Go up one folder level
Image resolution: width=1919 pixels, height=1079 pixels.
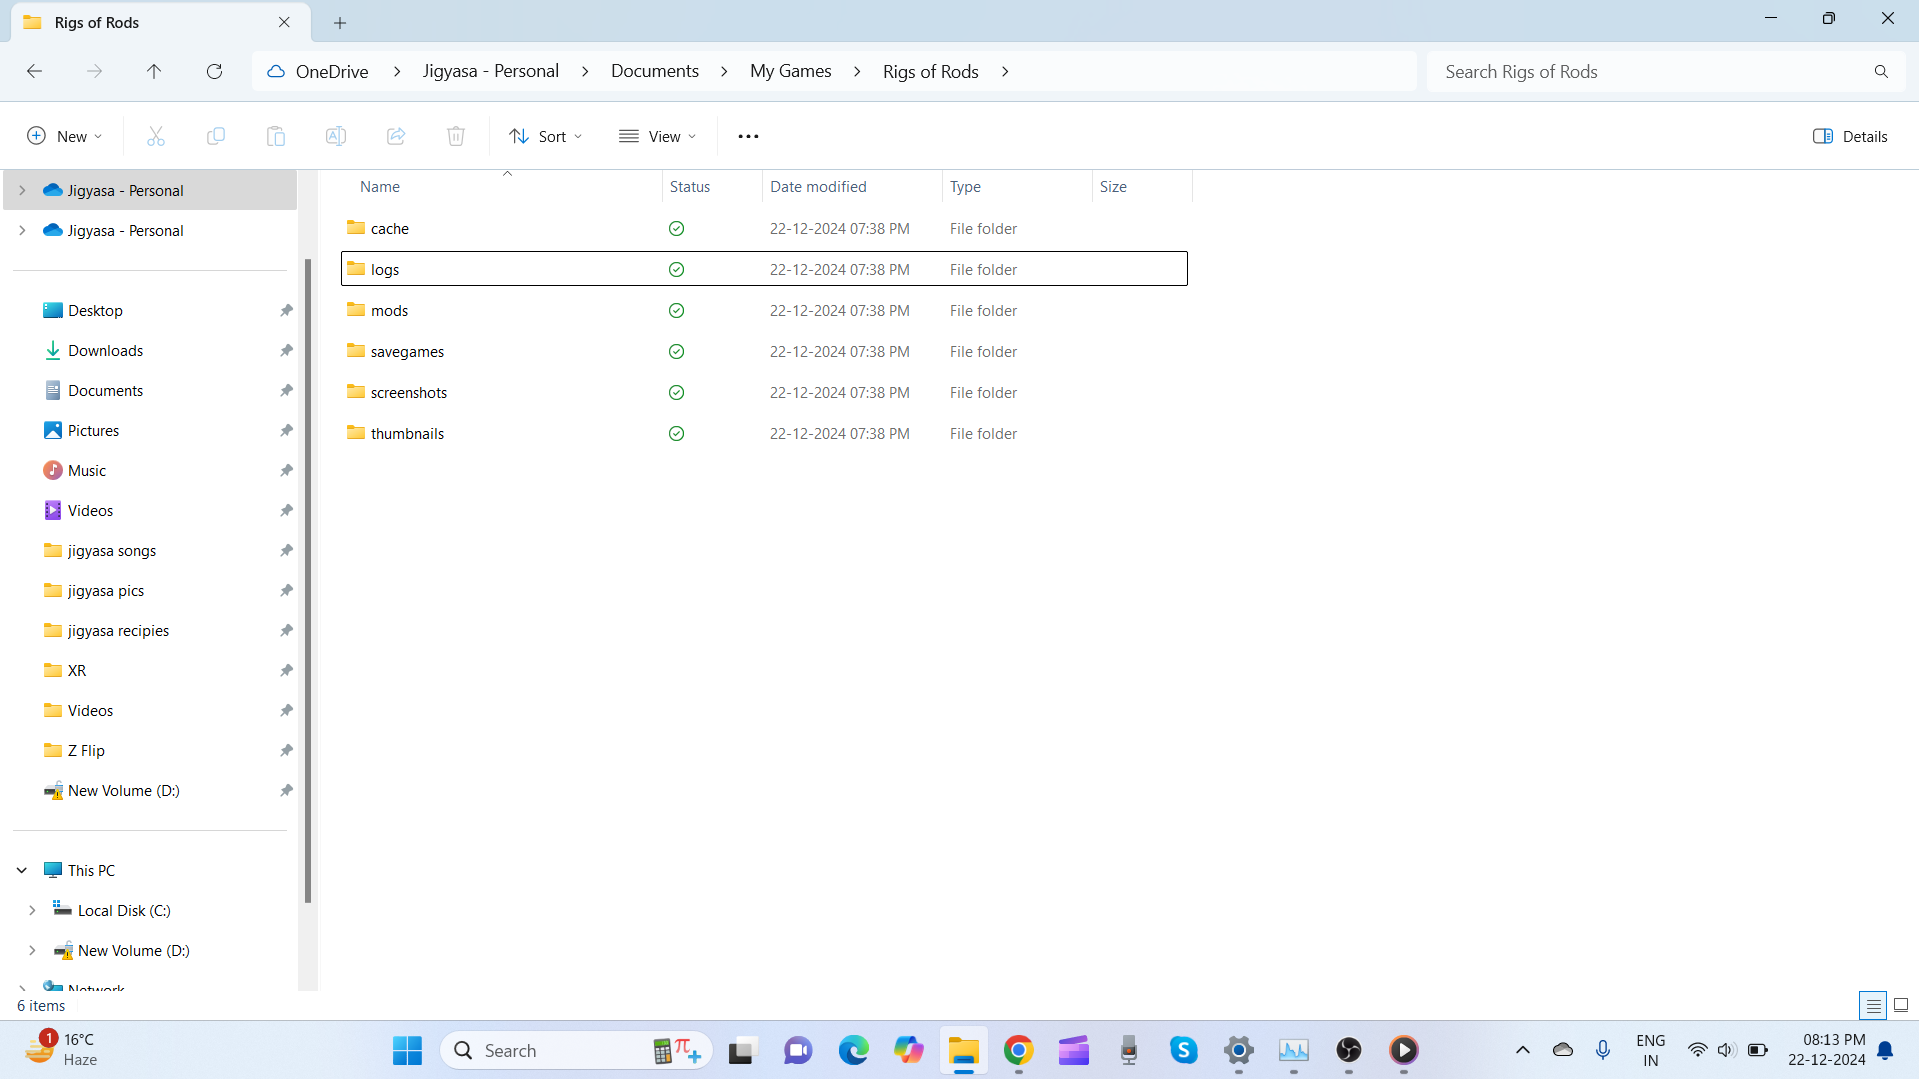click(x=154, y=71)
